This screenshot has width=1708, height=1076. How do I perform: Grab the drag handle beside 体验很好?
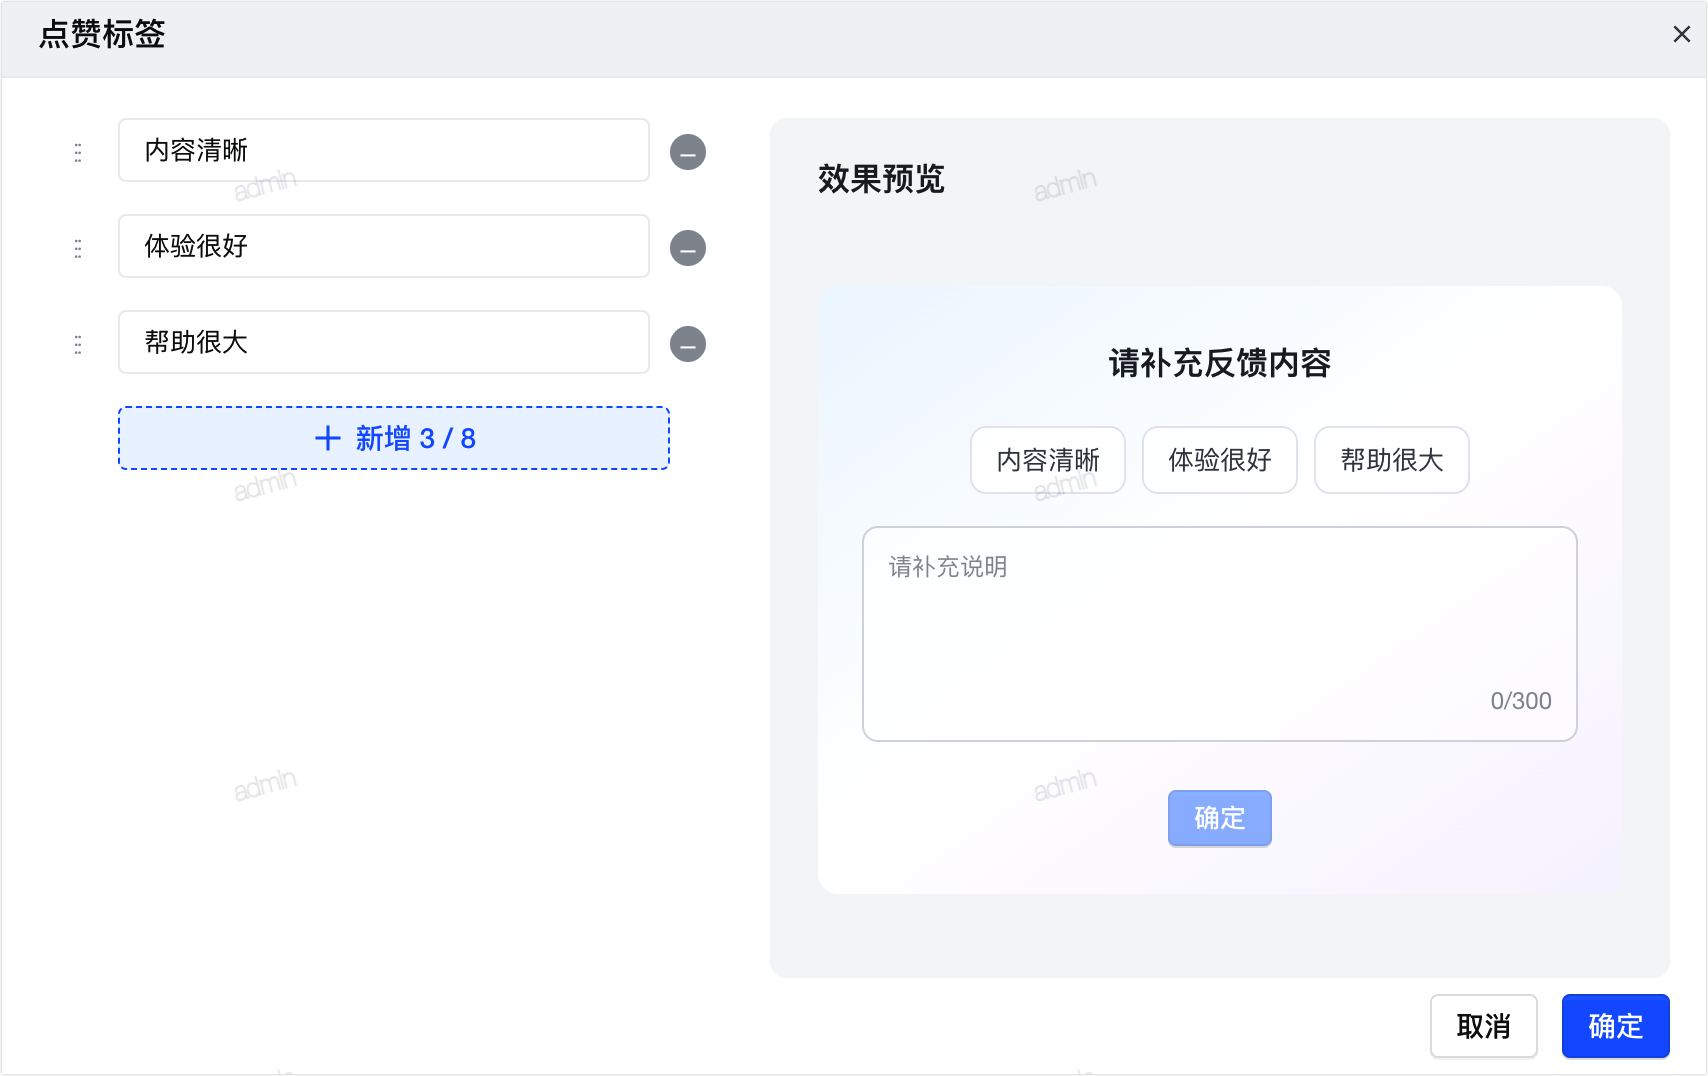(78, 248)
